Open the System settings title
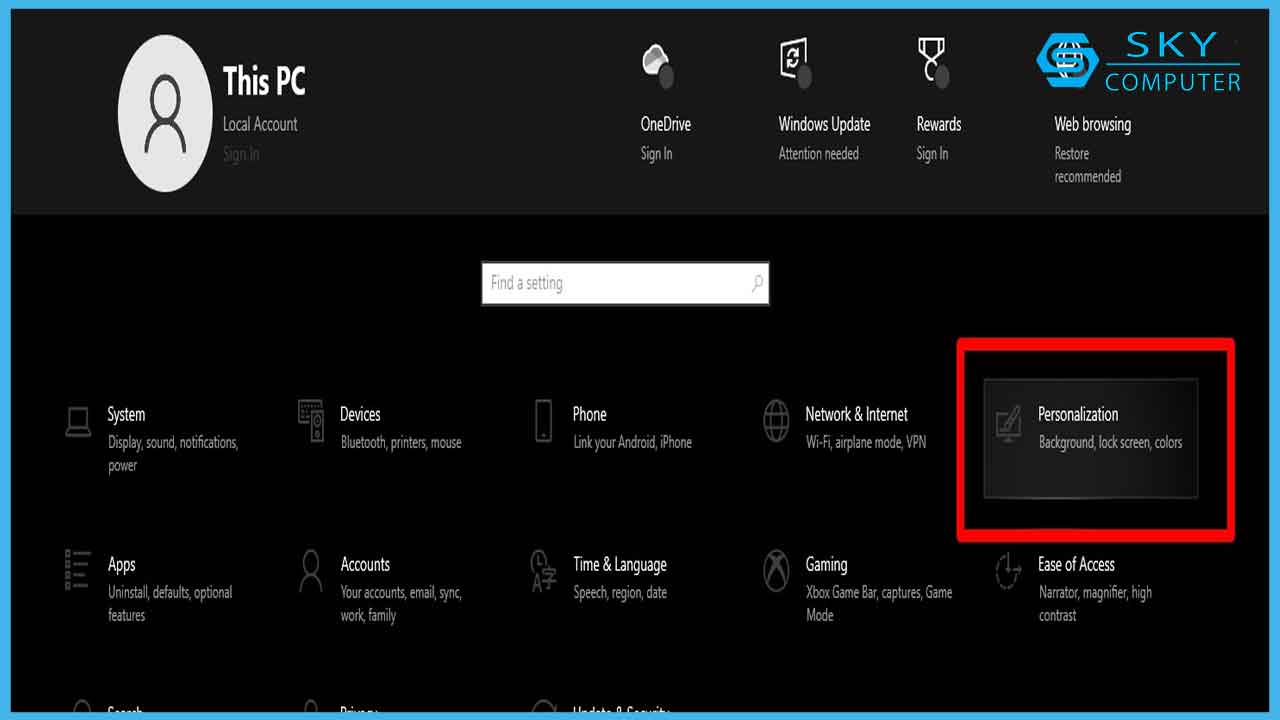 126,414
